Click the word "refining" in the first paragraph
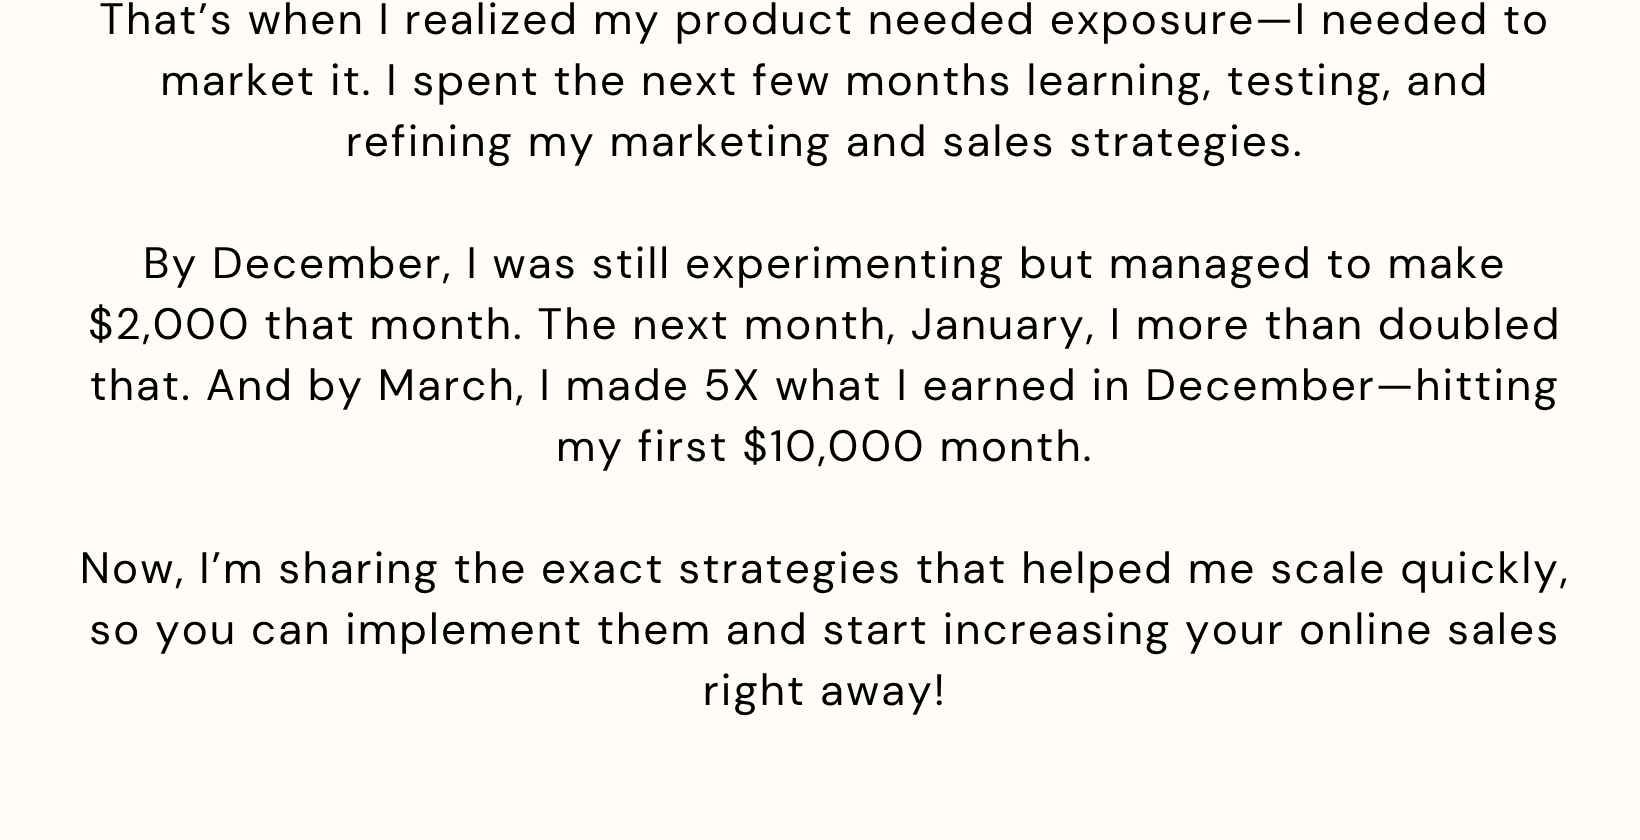The height and width of the screenshot is (840, 1640). pyautogui.click(x=429, y=143)
